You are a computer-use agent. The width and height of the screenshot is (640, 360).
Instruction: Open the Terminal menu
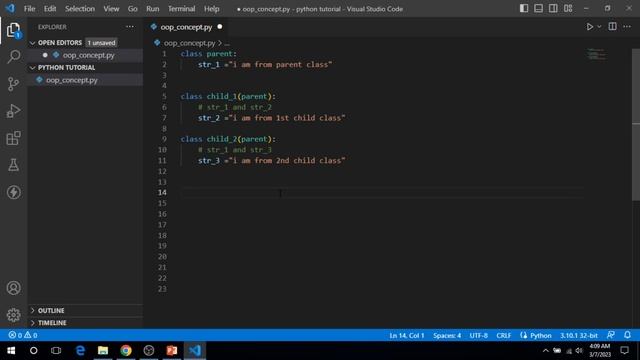(181, 9)
